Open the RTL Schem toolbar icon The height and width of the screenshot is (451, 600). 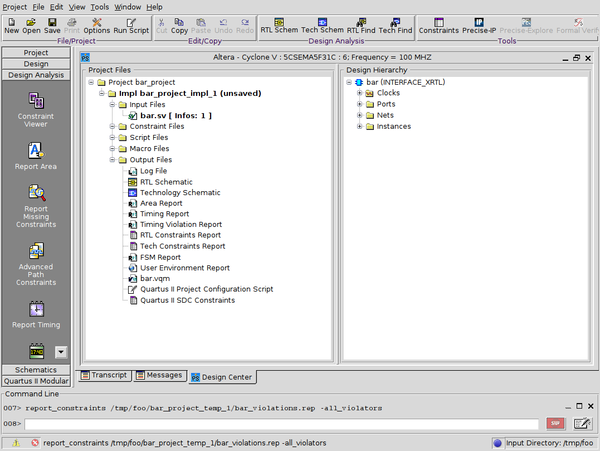(278, 25)
